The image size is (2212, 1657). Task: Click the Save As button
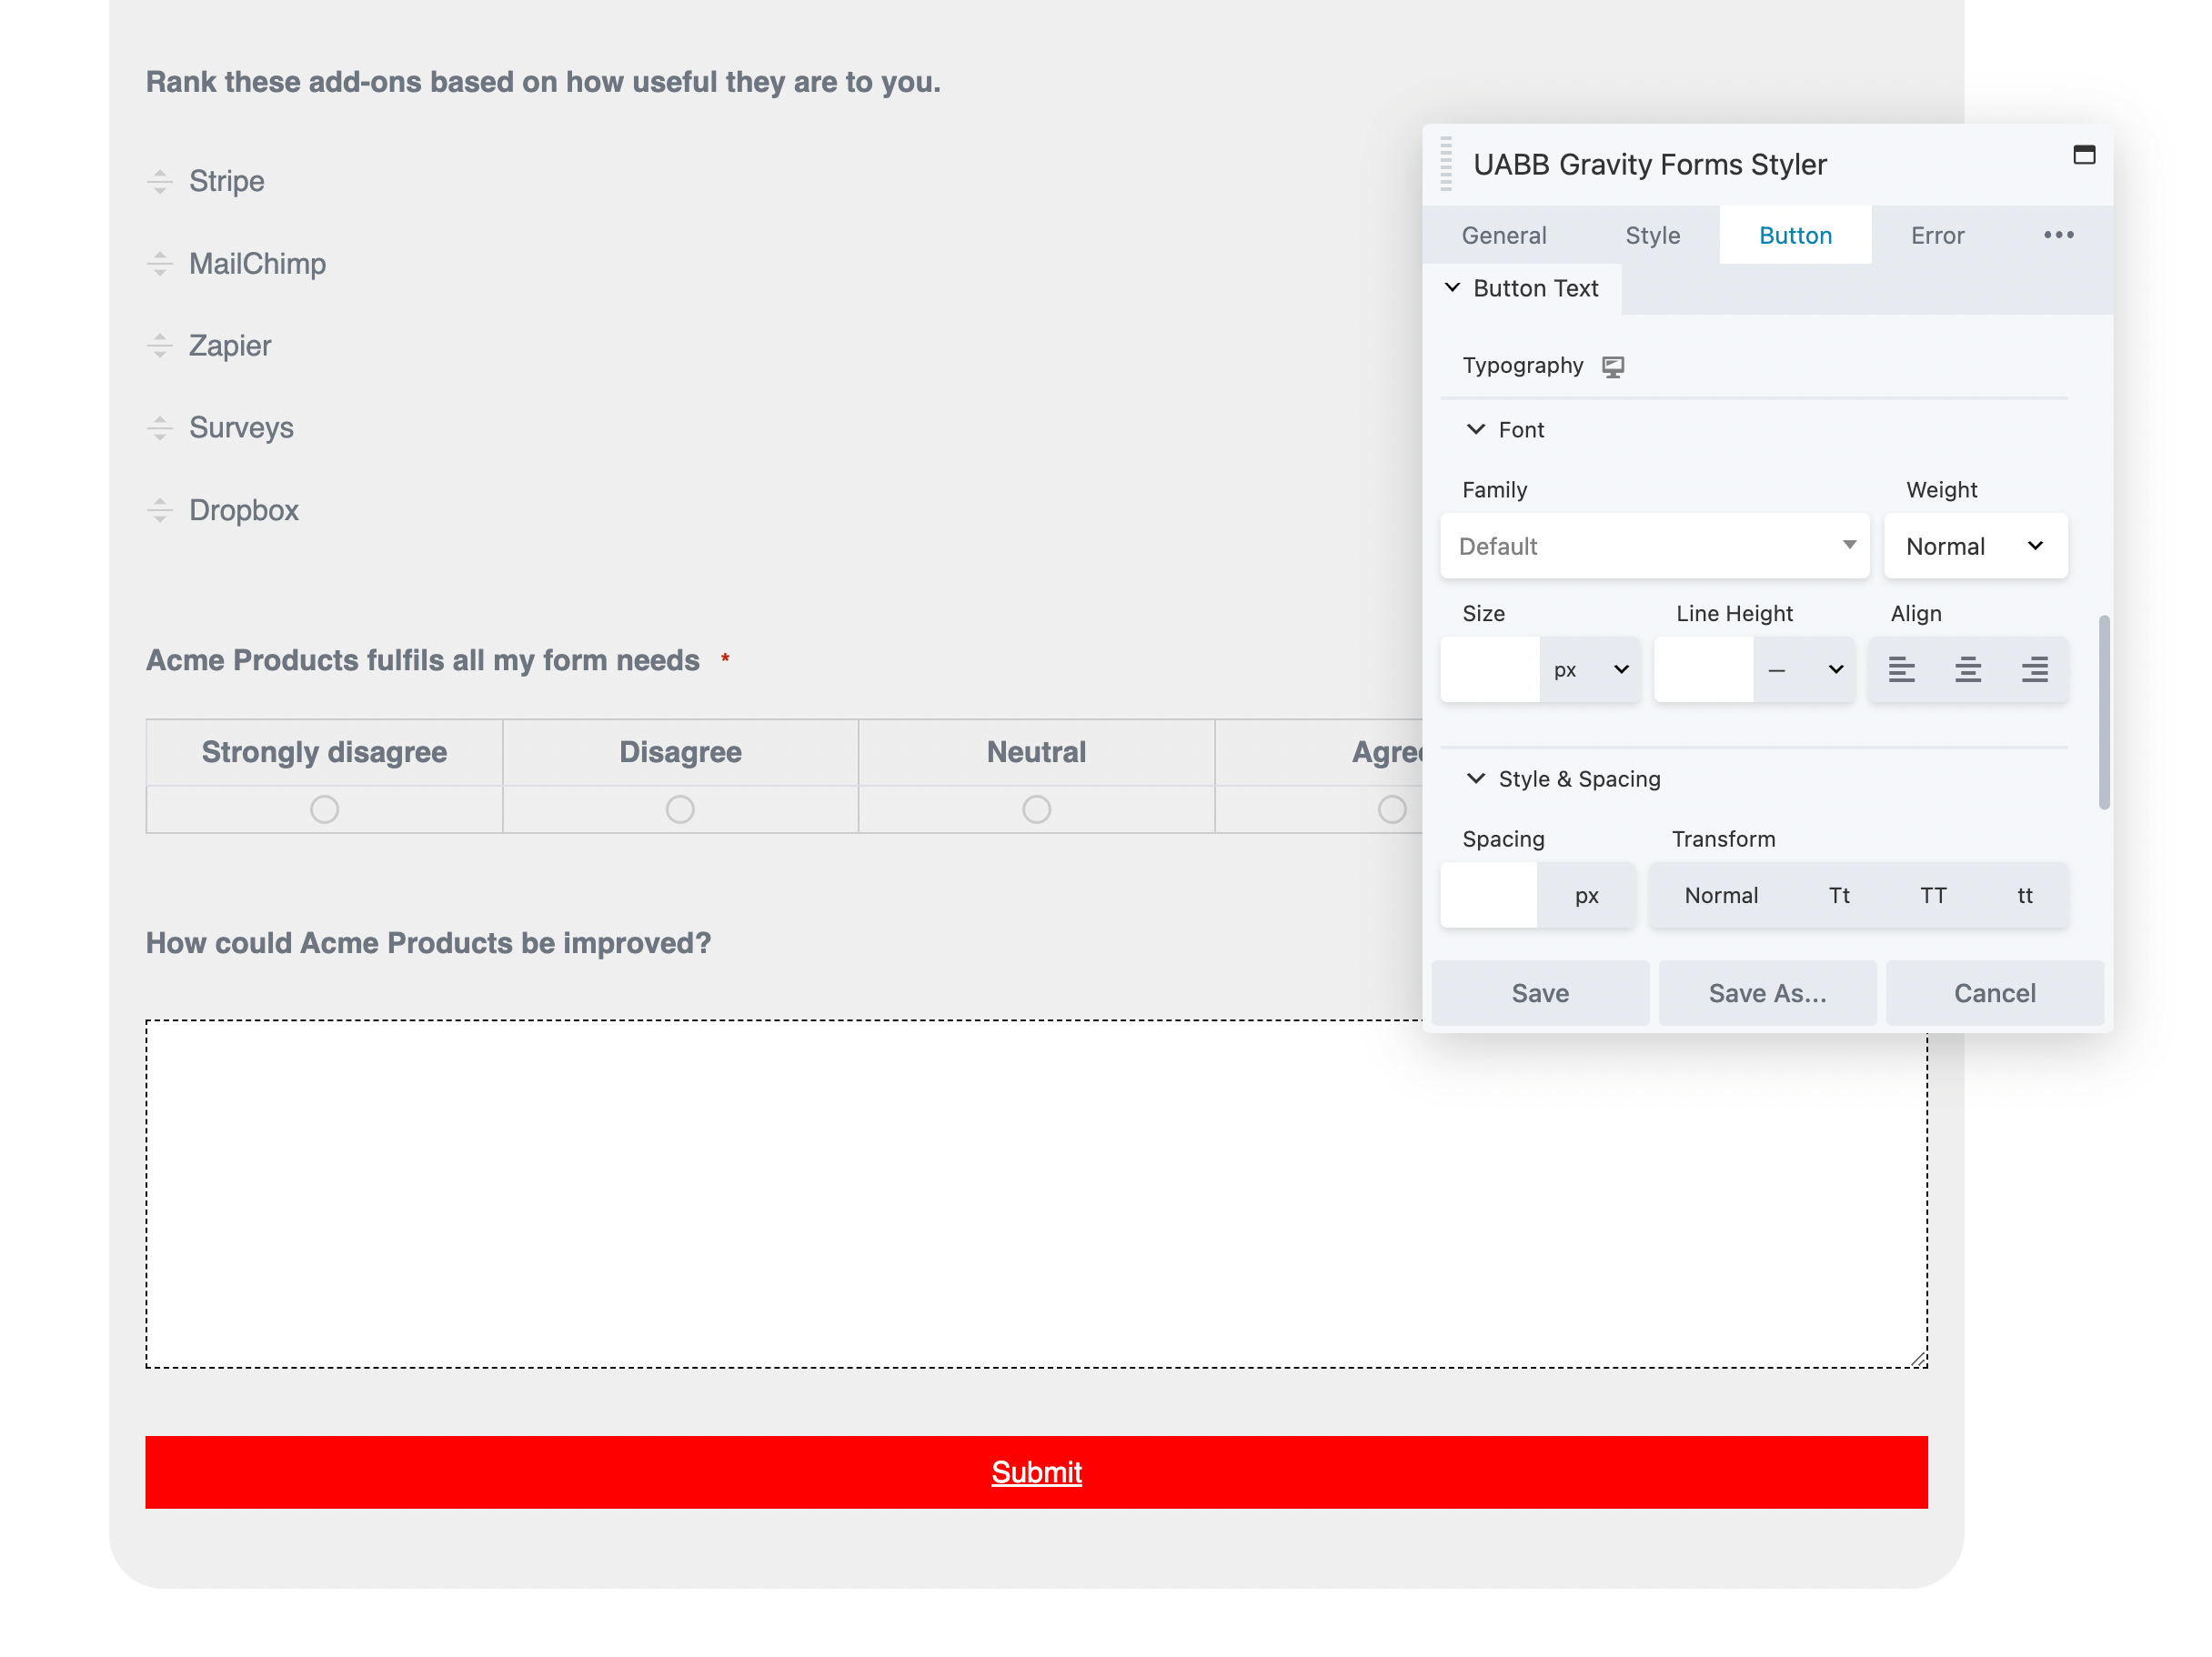click(1768, 992)
